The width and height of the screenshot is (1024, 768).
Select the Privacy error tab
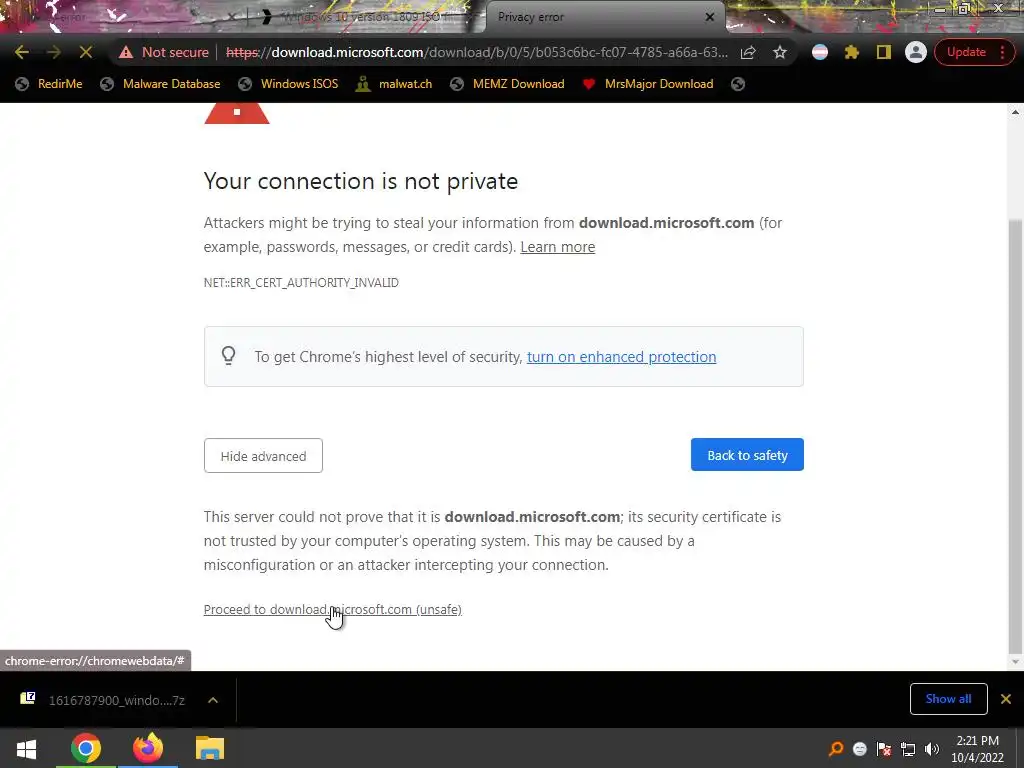click(x=604, y=17)
